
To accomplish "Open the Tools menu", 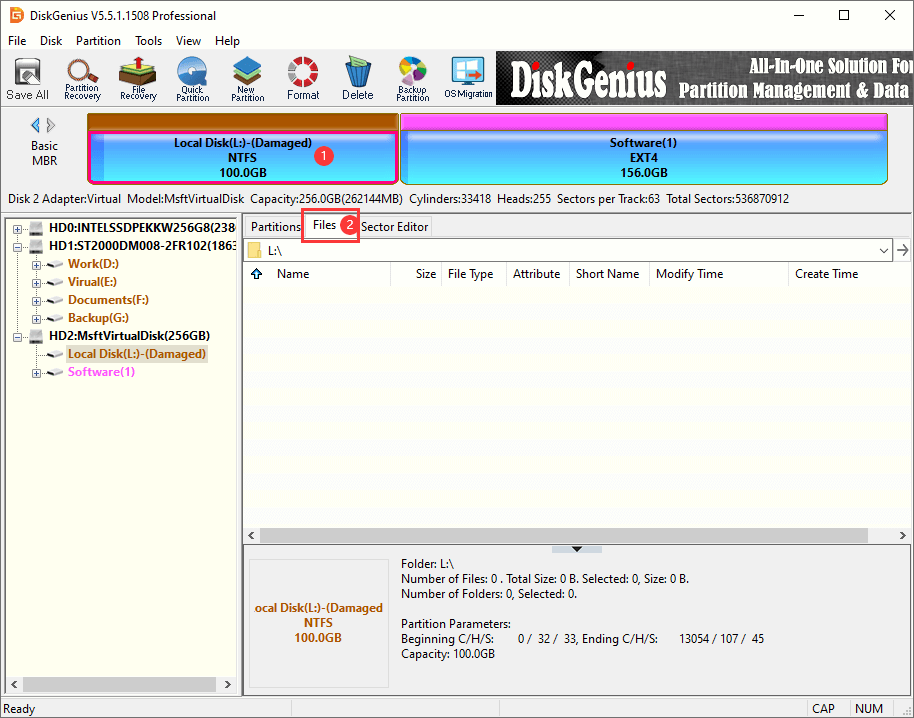I will (149, 41).
